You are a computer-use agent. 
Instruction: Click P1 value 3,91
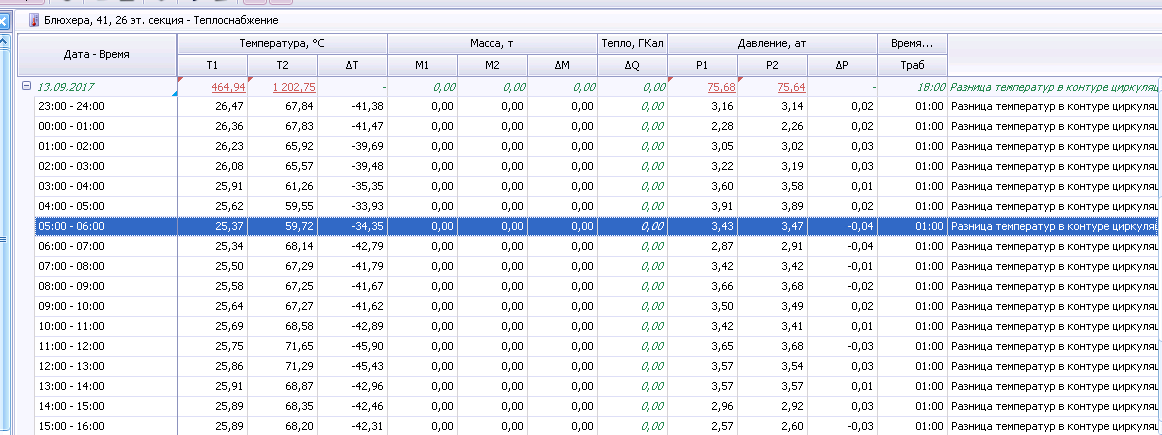coord(723,207)
